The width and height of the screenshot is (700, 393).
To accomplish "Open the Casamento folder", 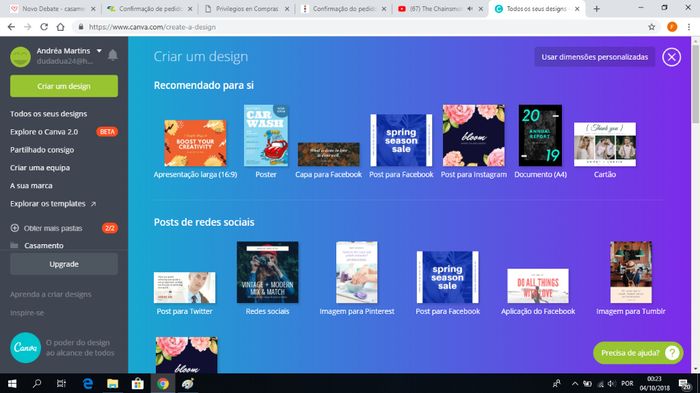I will 44,245.
